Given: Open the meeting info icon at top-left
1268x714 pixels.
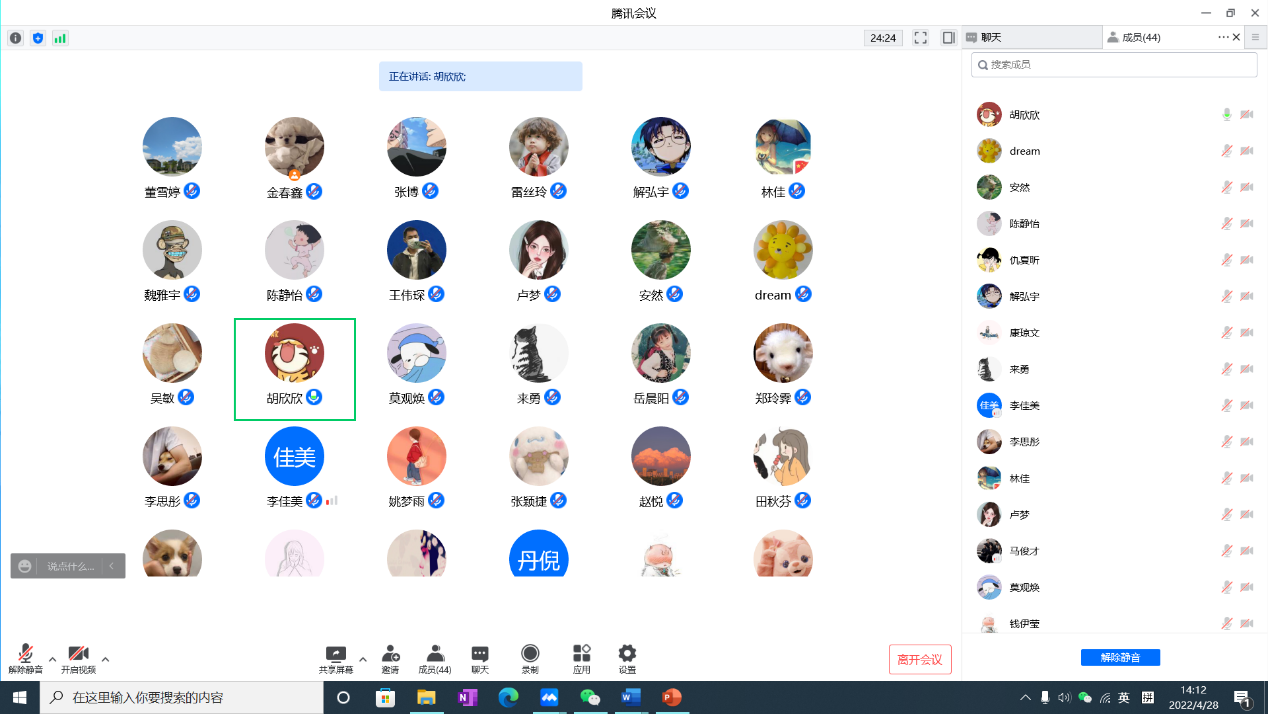Looking at the screenshot, I should [15, 38].
